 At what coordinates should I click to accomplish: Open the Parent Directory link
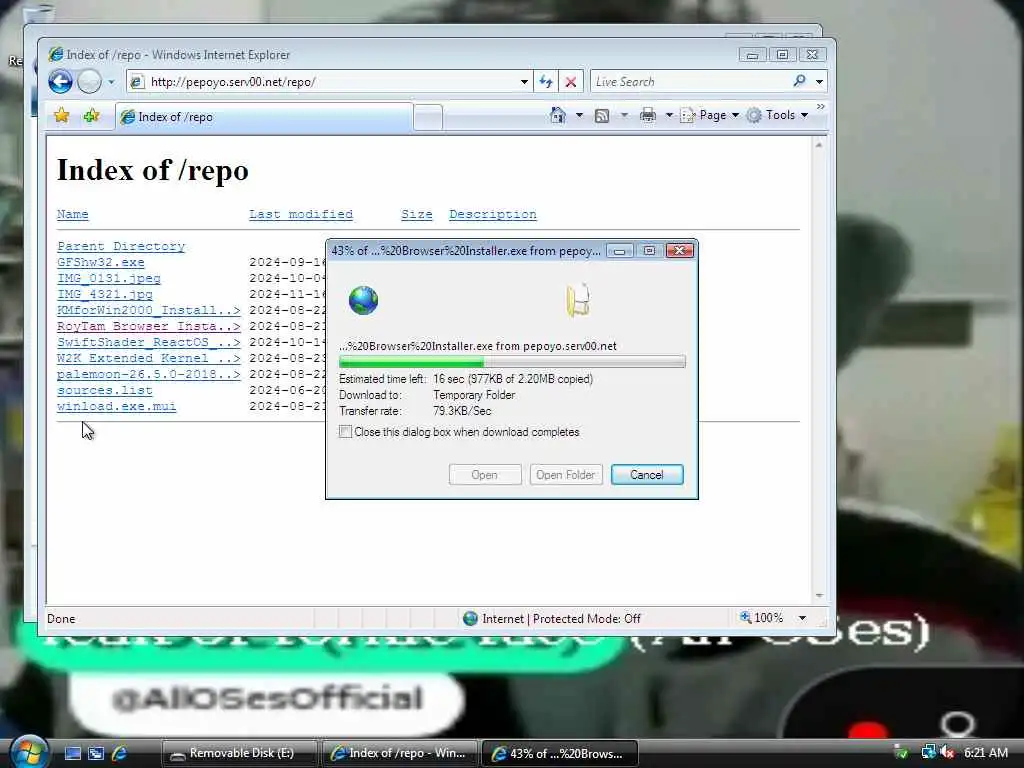tap(121, 246)
